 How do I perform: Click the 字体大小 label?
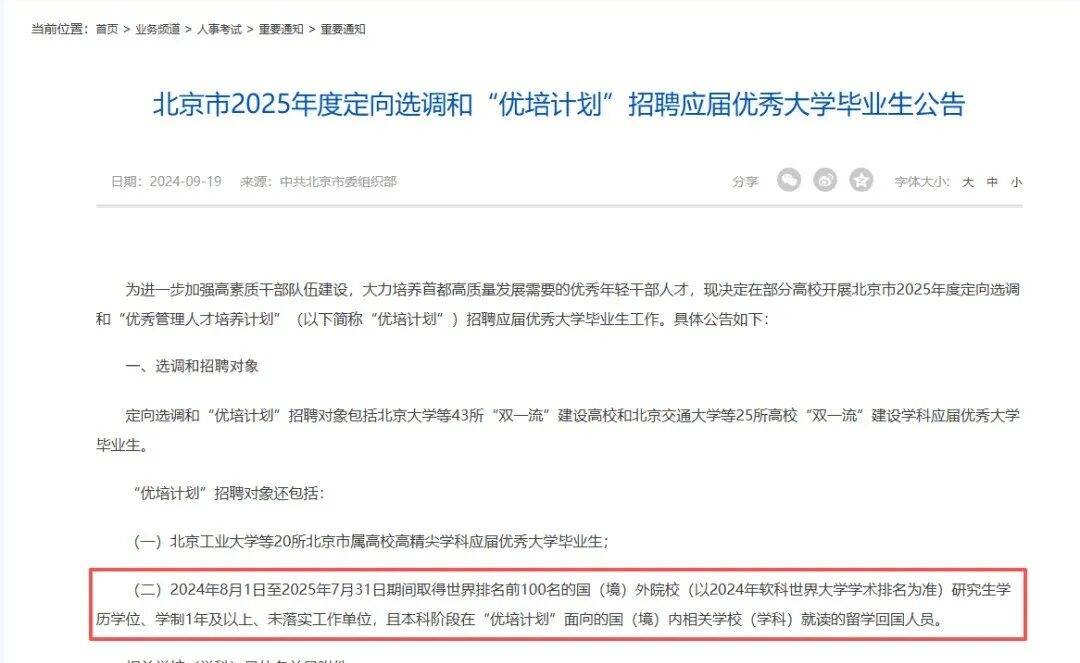point(922,182)
